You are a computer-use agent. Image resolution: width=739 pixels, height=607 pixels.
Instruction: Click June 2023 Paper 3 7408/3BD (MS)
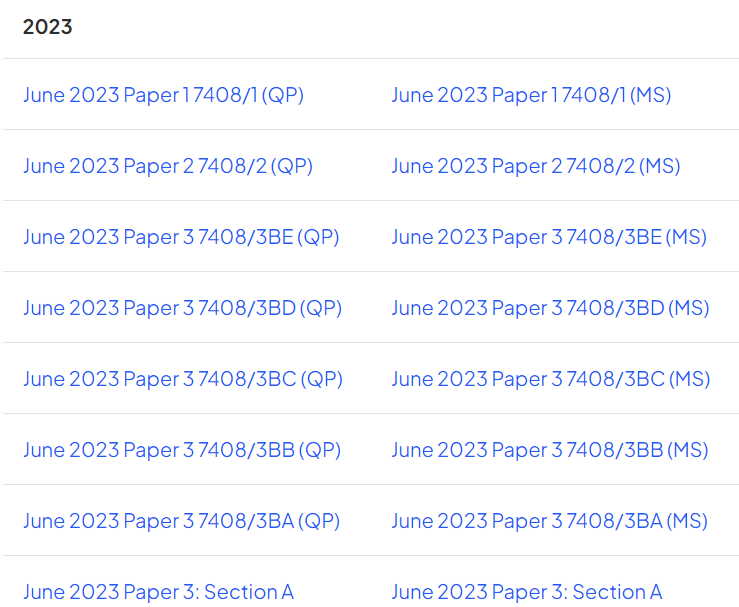551,309
